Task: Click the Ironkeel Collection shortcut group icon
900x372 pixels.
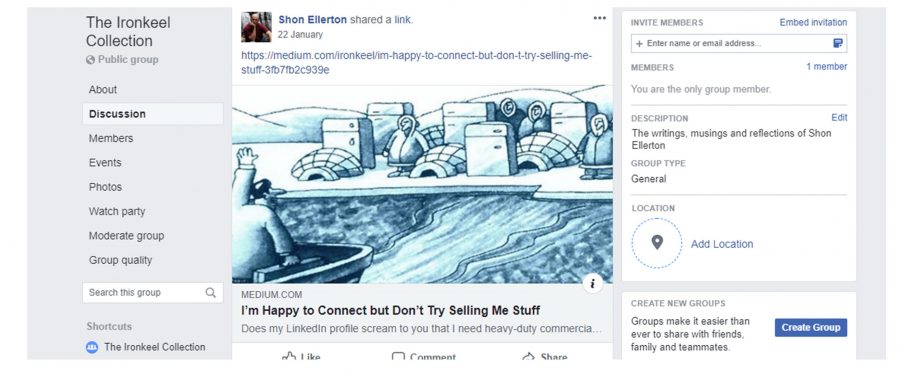Action: pyautogui.click(x=92, y=347)
